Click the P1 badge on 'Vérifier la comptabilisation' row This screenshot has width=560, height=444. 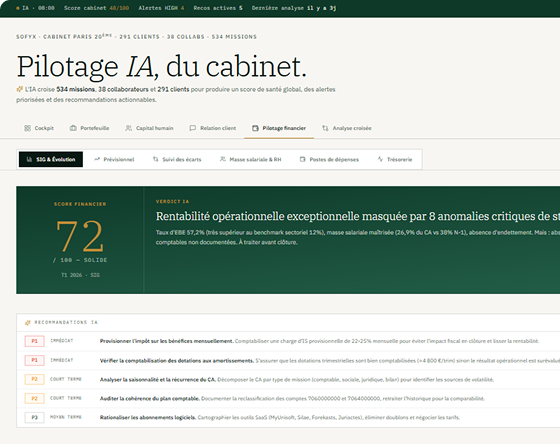tap(34, 360)
